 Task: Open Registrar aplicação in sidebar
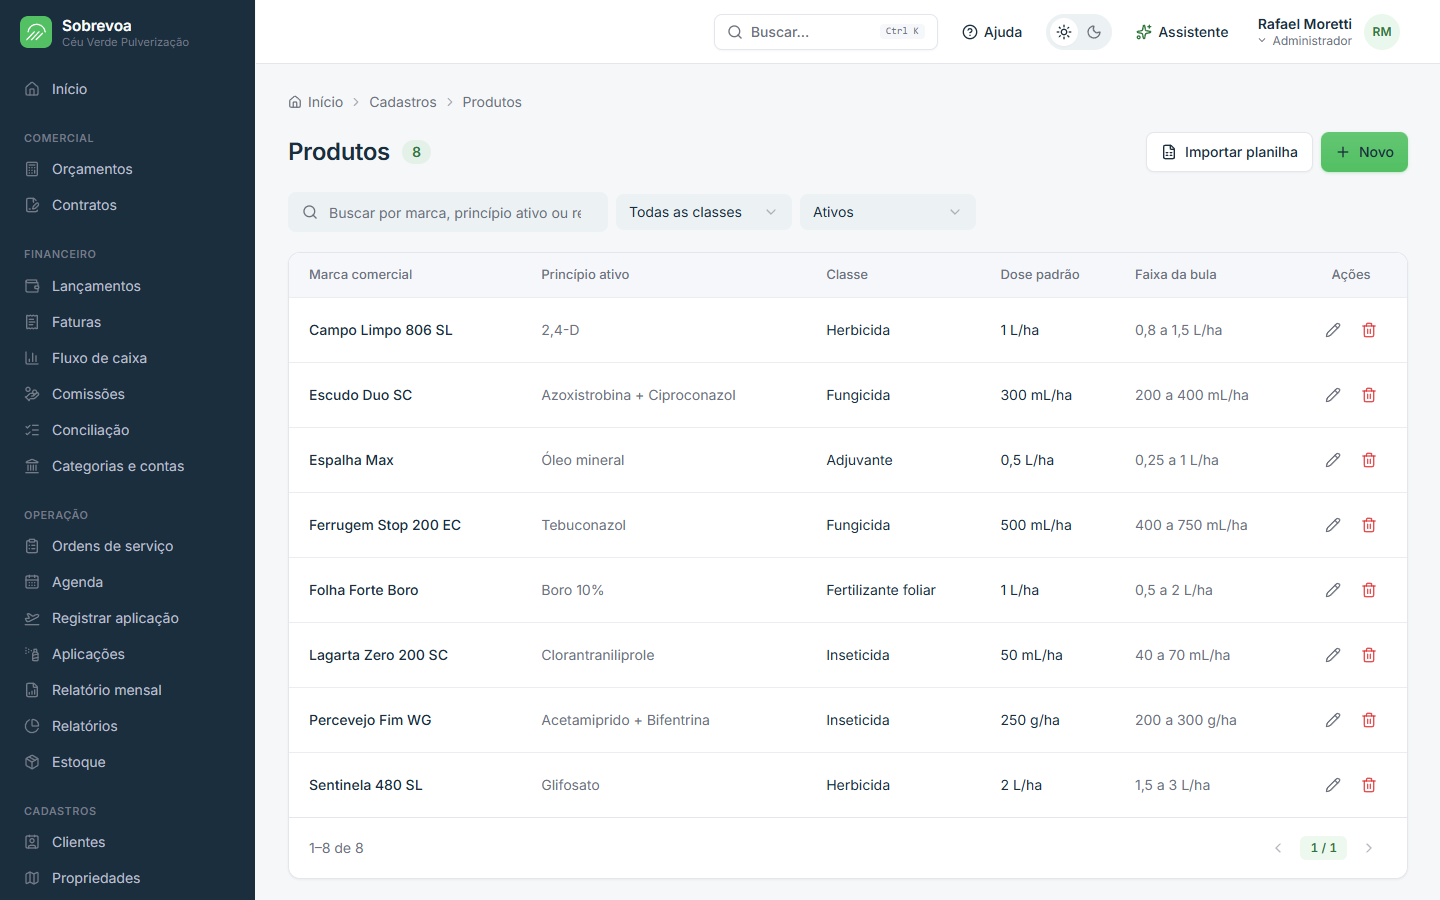[x=128, y=618]
